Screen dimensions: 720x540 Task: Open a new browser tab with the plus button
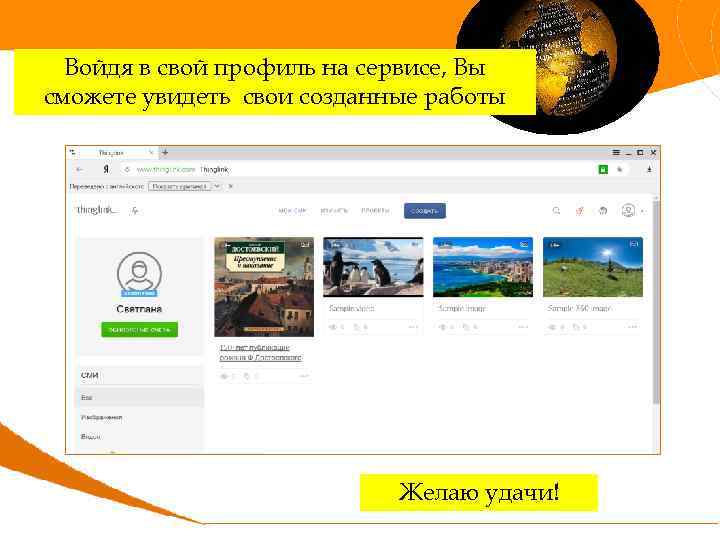click(165, 152)
